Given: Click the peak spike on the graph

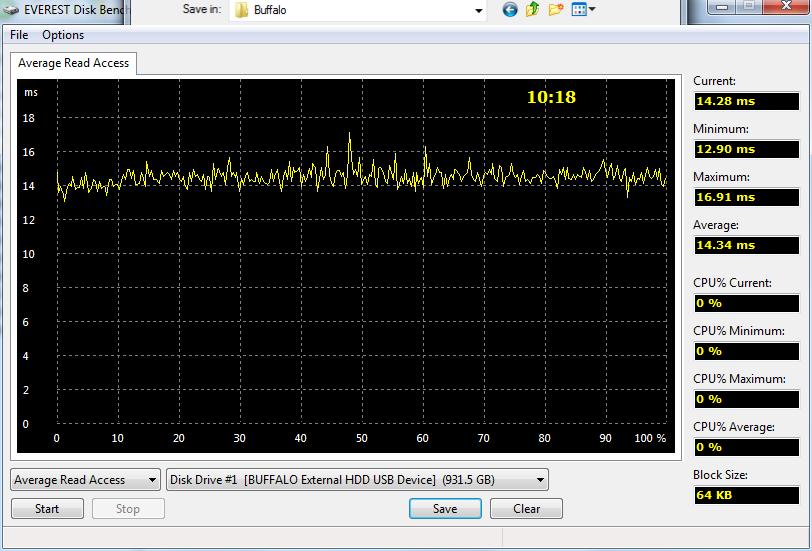Looking at the screenshot, I should tap(349, 135).
